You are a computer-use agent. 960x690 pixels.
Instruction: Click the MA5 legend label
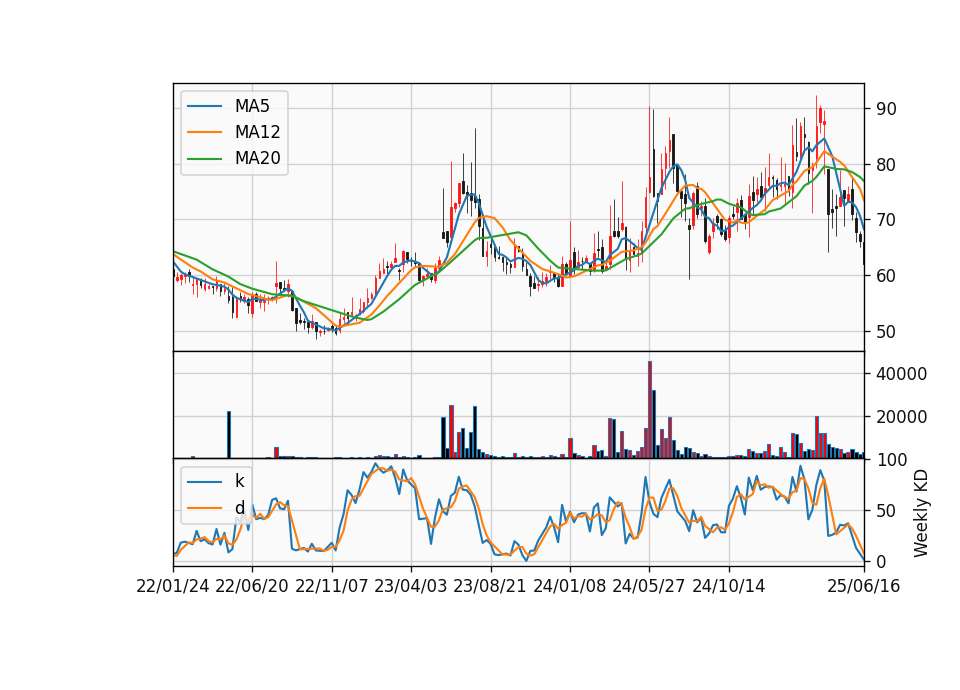tap(252, 106)
